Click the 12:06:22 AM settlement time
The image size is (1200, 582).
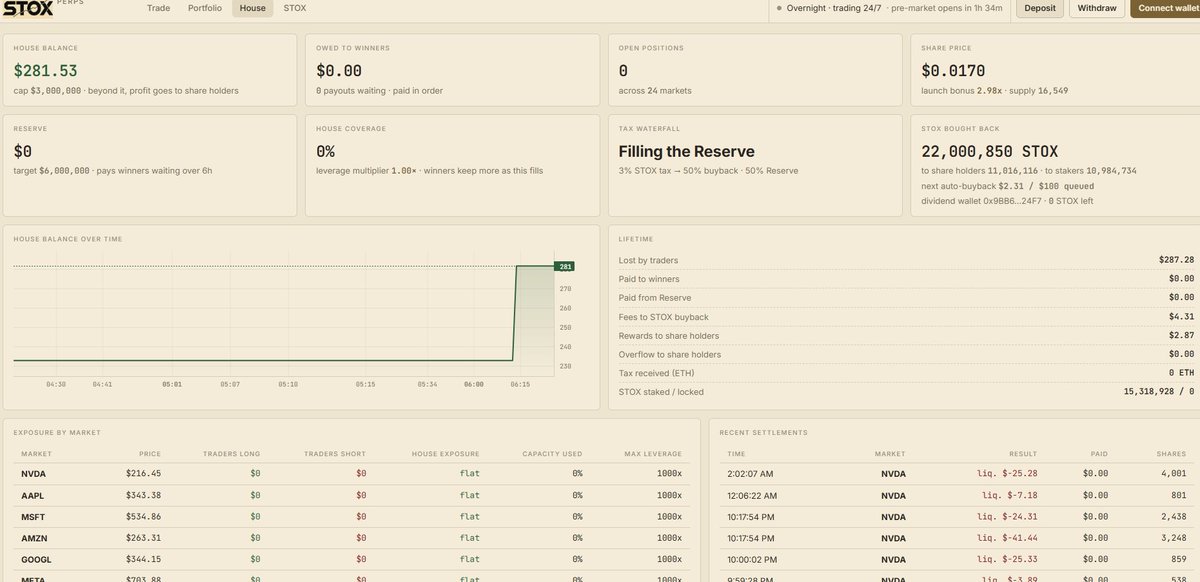tap(753, 495)
